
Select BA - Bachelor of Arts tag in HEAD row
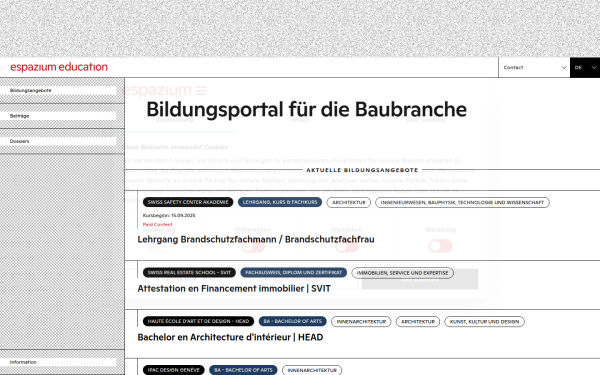[293, 321]
